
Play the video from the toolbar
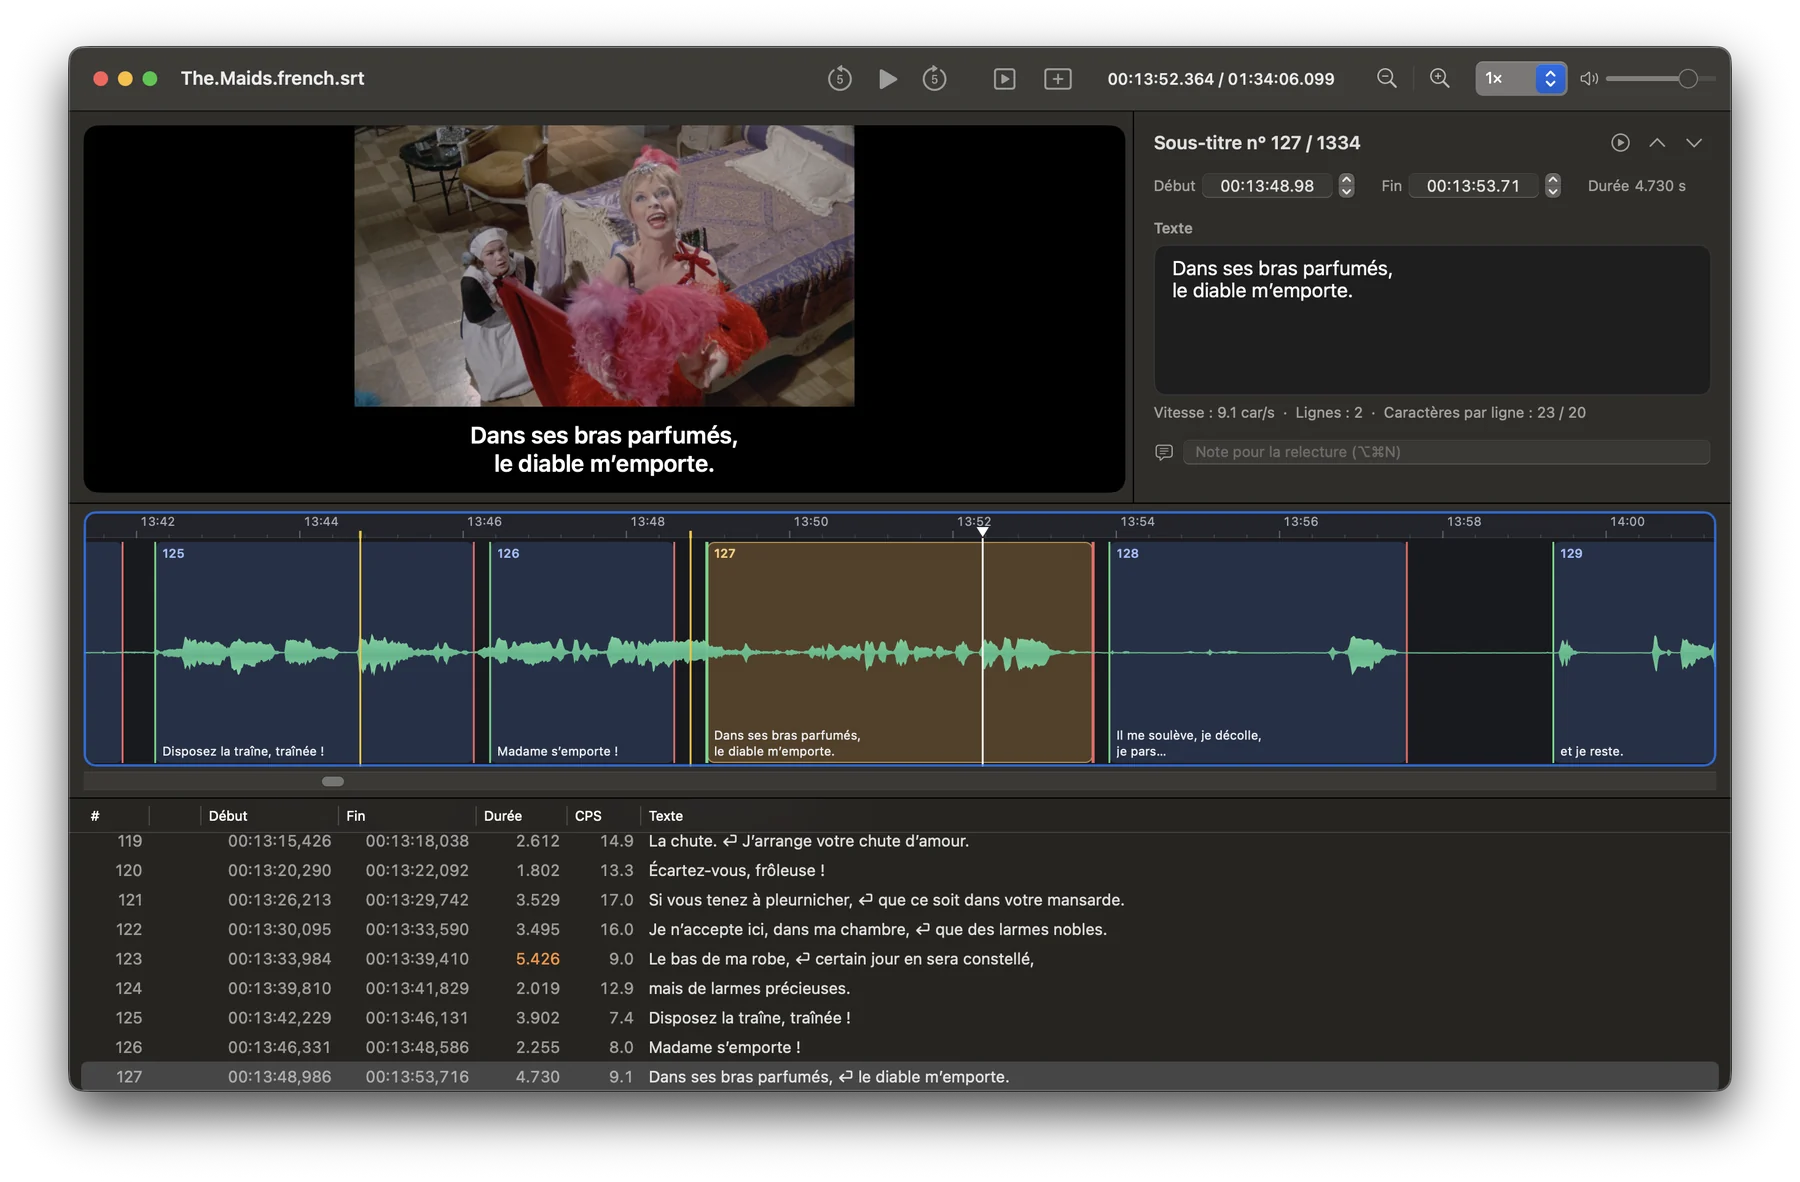point(887,79)
